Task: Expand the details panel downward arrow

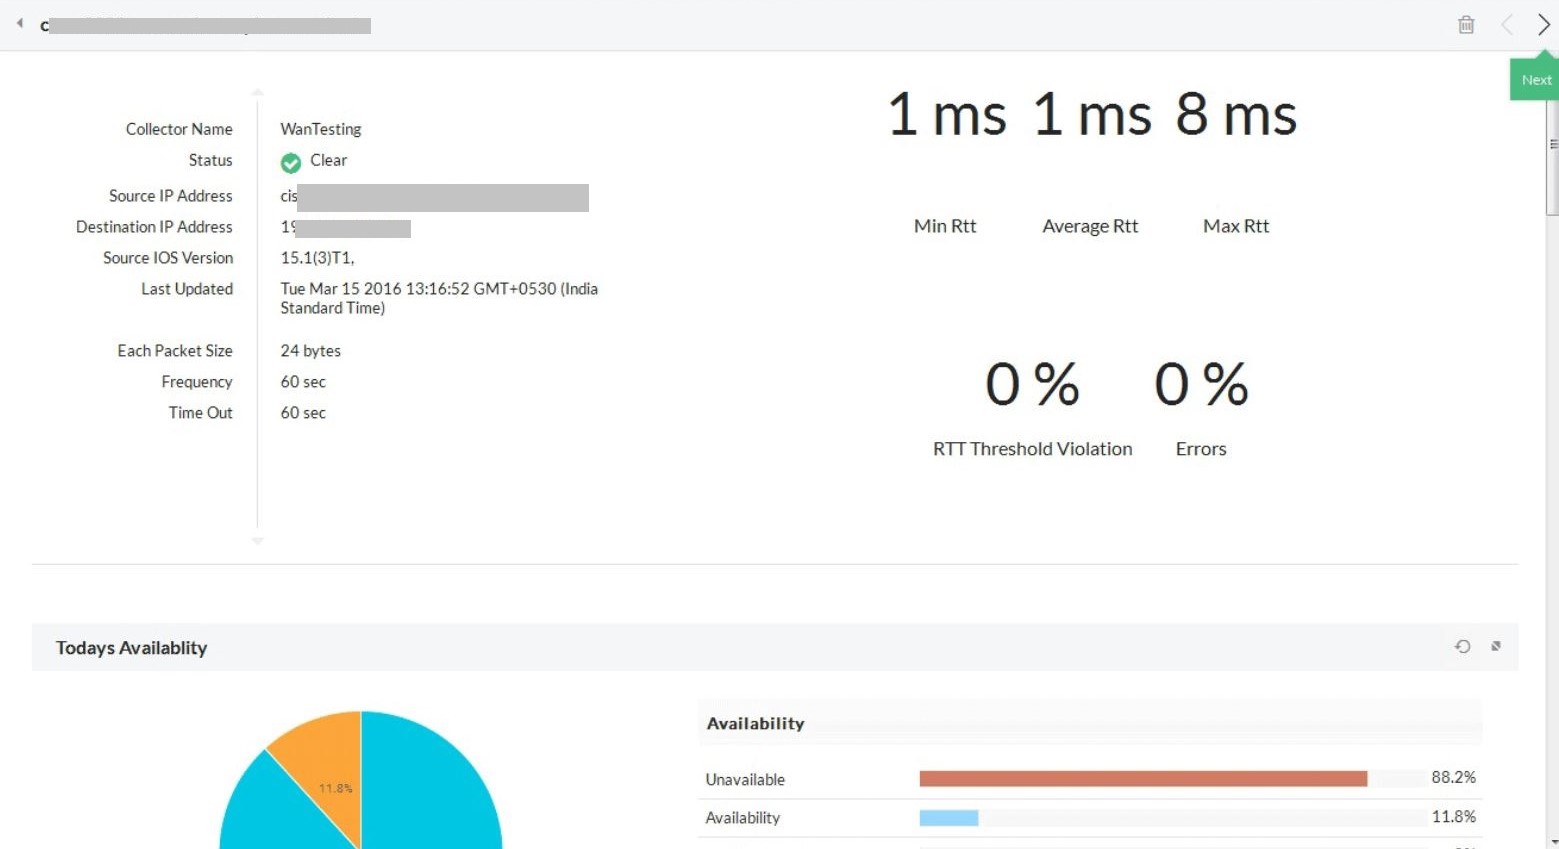Action: click(257, 541)
